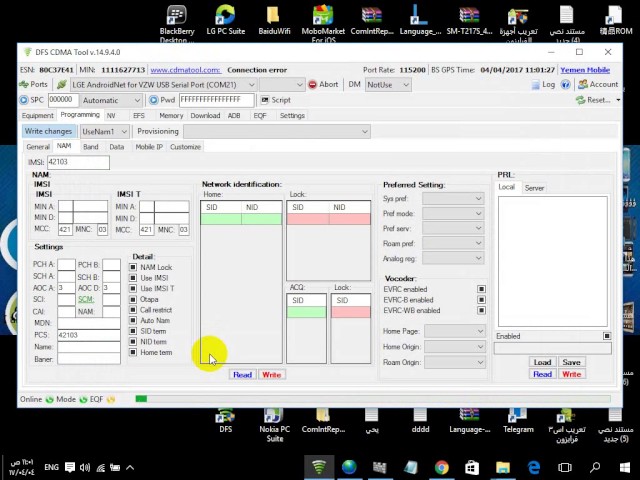The height and width of the screenshot is (480, 640).
Task: Click Load PRL button
Action: [x=542, y=362]
